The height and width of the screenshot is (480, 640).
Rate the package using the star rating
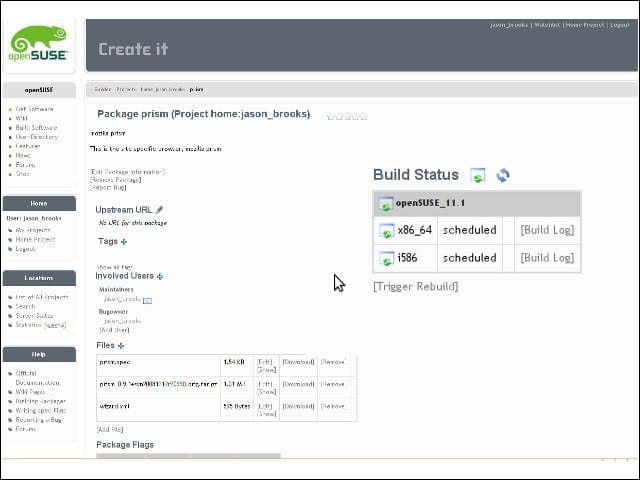pyautogui.click(x=347, y=117)
